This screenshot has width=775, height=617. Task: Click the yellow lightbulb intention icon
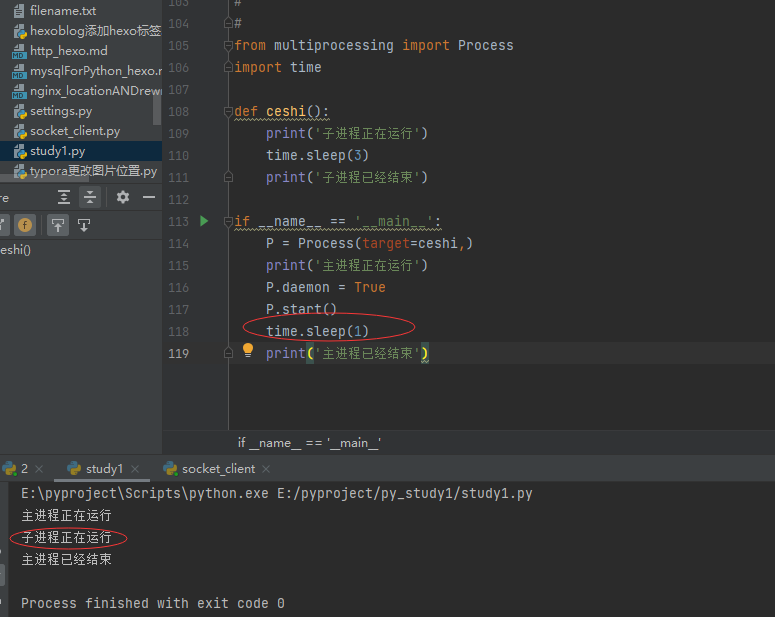[248, 352]
